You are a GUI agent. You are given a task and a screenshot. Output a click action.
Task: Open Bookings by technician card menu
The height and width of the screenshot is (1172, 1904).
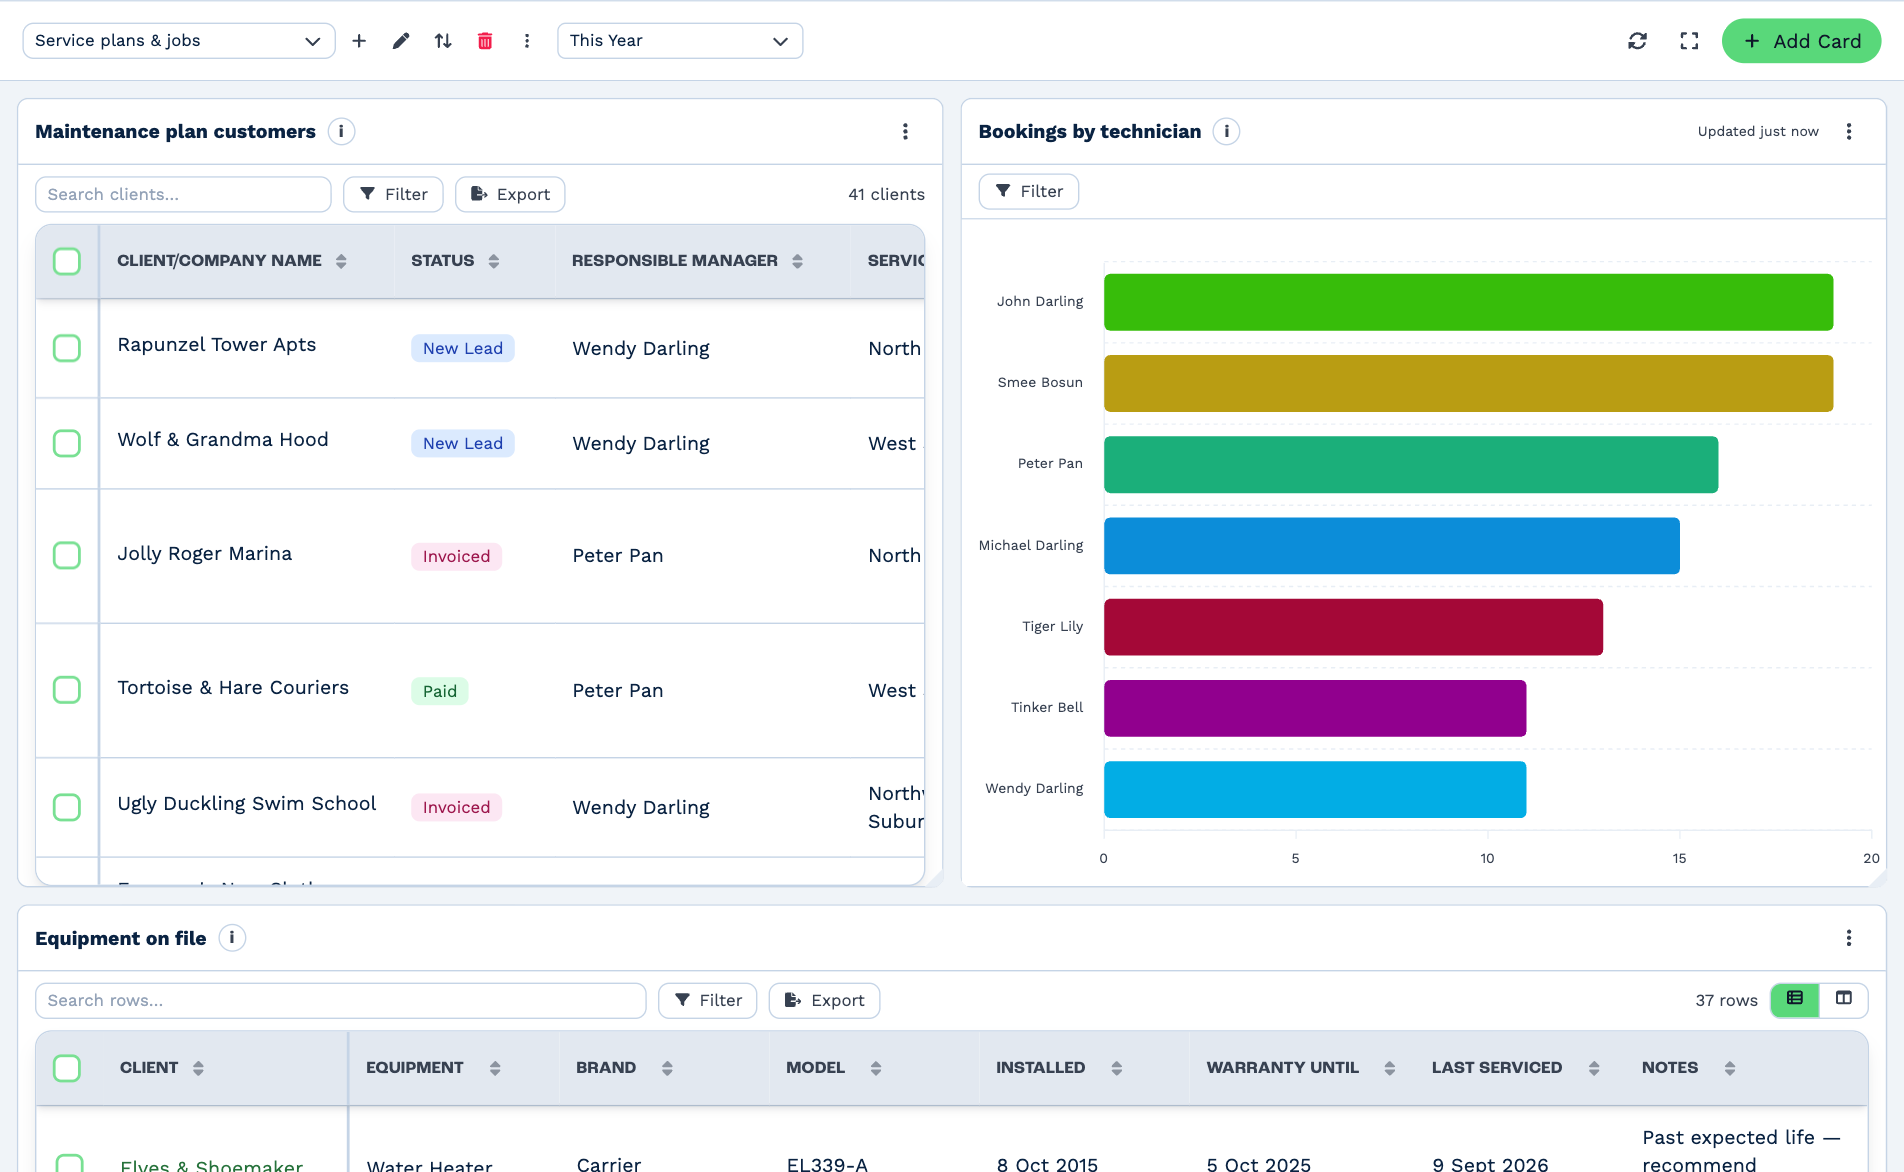click(x=1849, y=131)
